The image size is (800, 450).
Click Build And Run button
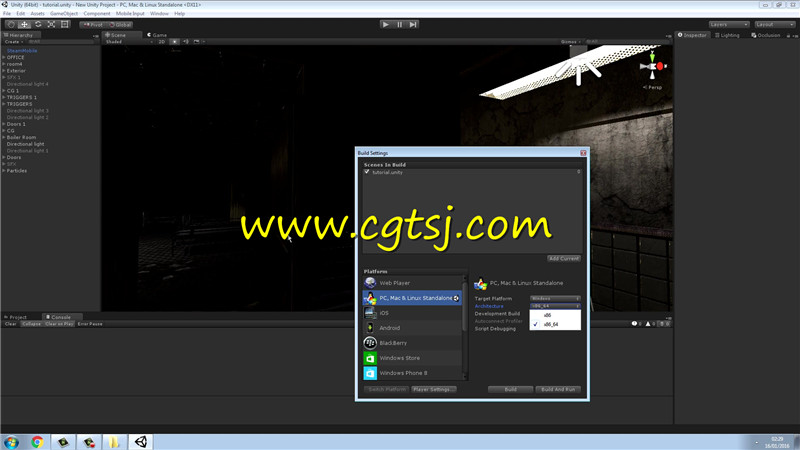[558, 389]
